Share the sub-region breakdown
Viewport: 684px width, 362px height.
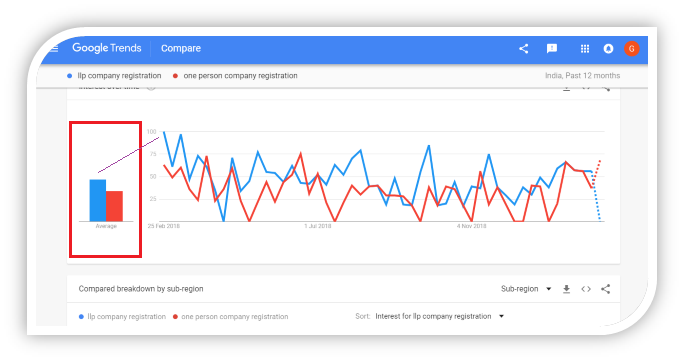(605, 289)
